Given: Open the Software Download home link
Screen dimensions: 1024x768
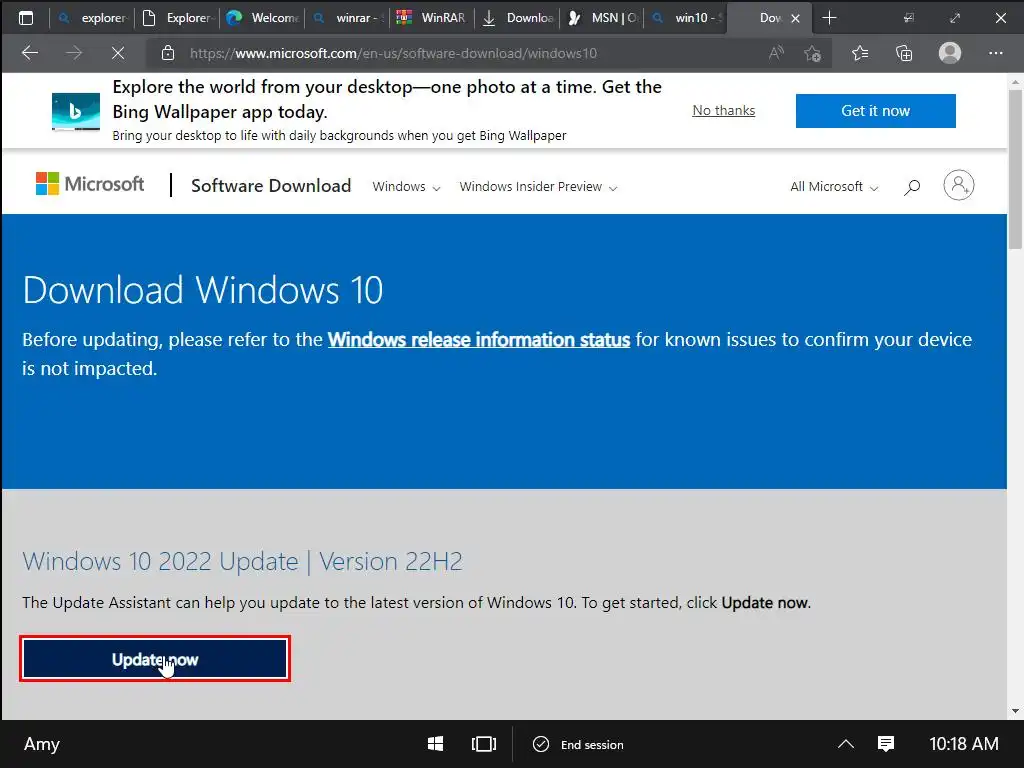Looking at the screenshot, I should point(271,185).
